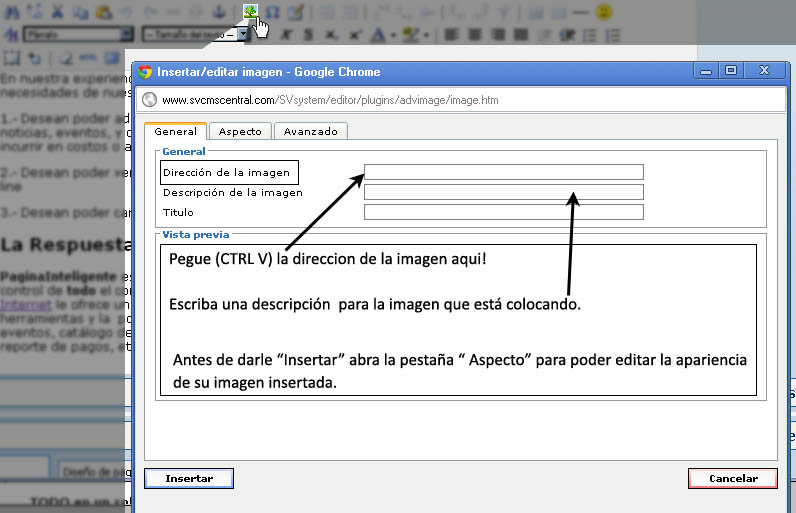Click the insert image toolbar icon
Image resolution: width=796 pixels, height=513 pixels.
tap(251, 11)
